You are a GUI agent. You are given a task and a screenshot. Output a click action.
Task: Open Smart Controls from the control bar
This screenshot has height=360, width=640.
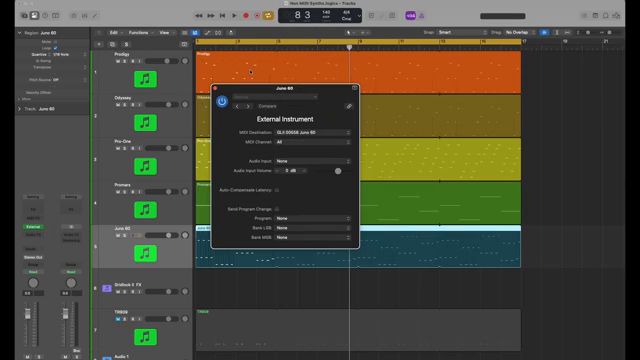coord(74,16)
